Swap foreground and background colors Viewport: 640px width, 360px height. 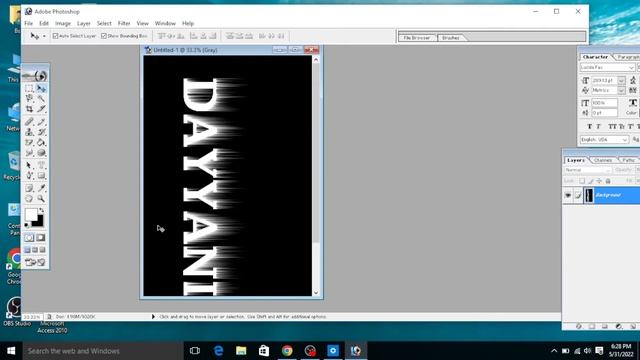[42, 210]
